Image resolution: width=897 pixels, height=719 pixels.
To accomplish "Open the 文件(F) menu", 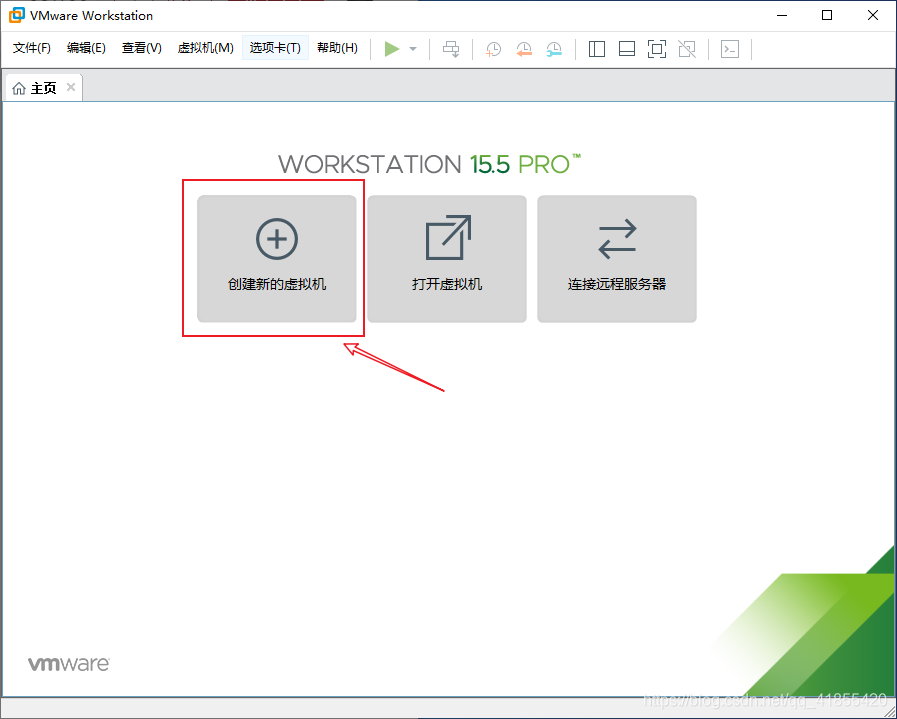I will pos(32,47).
